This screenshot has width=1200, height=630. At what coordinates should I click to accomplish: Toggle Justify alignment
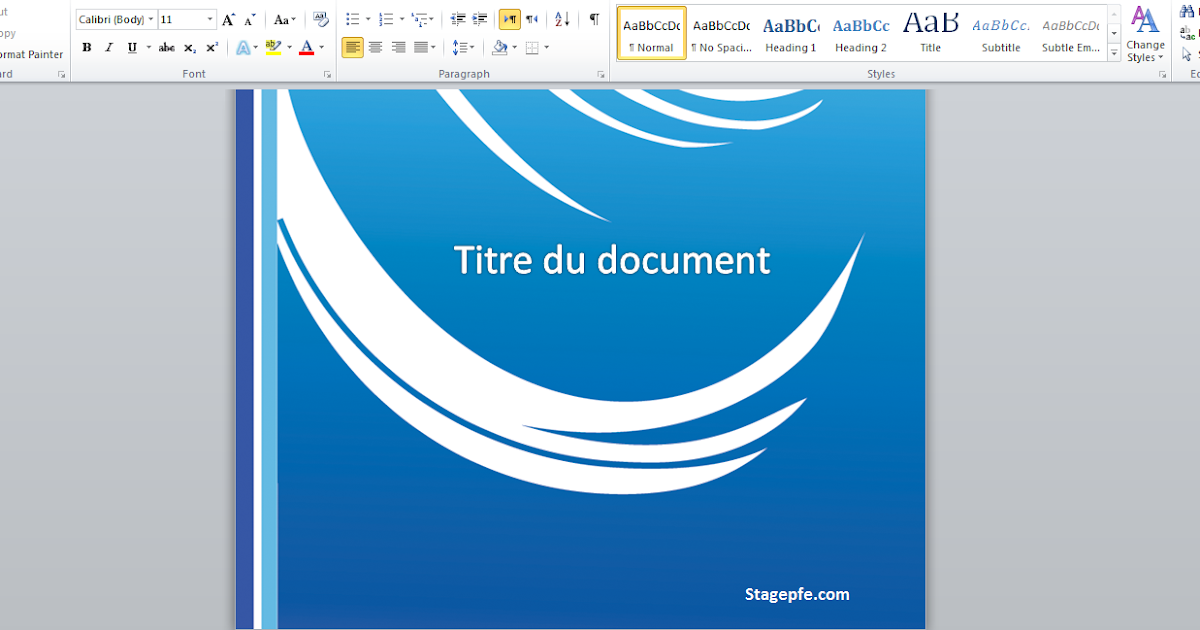coord(420,47)
